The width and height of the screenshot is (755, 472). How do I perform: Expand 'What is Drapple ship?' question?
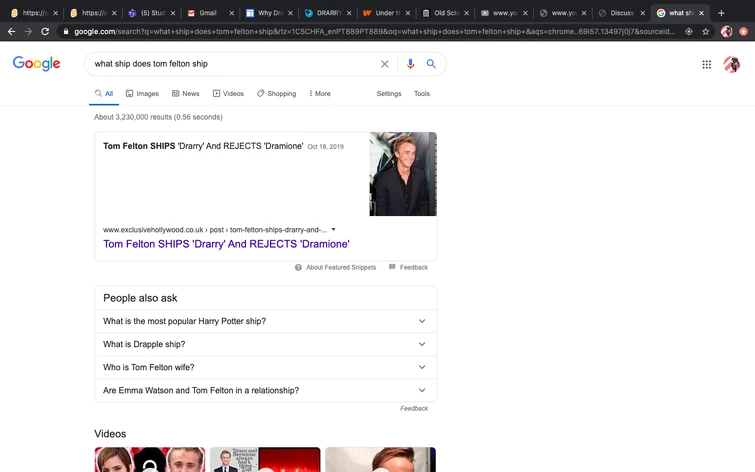(265, 344)
